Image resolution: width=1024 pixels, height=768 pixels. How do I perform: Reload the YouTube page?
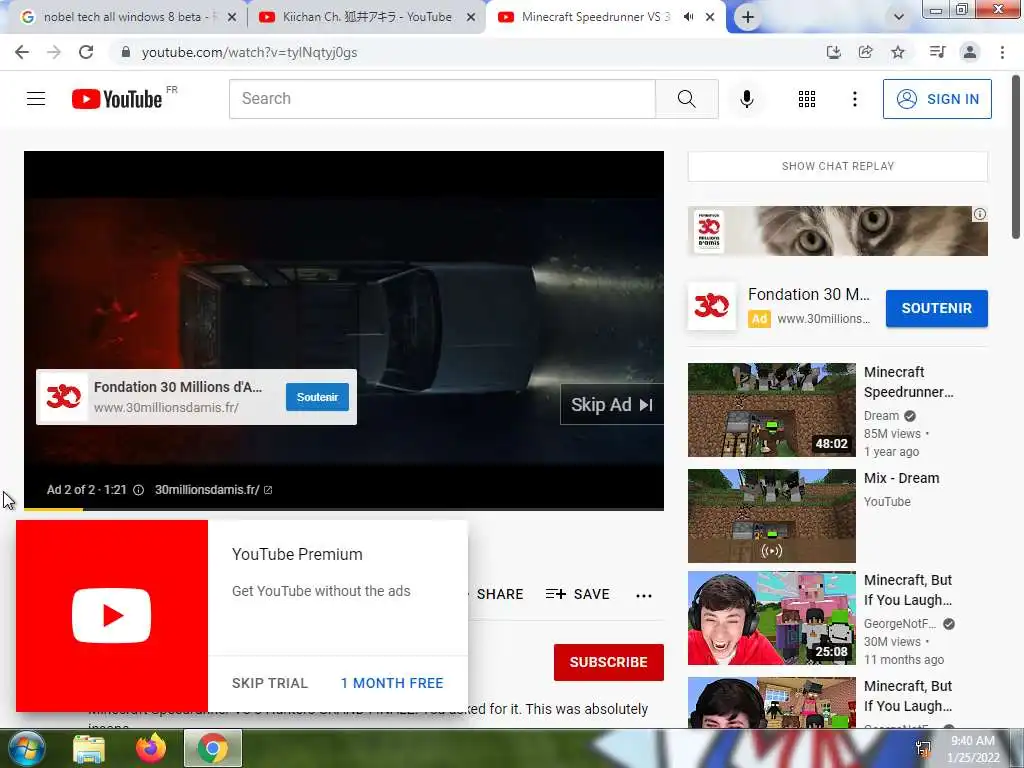[x=86, y=52]
